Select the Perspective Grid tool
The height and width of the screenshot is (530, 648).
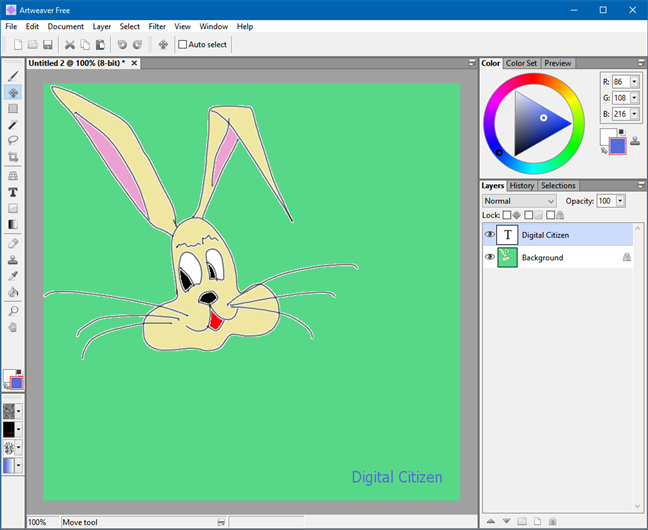point(13,176)
